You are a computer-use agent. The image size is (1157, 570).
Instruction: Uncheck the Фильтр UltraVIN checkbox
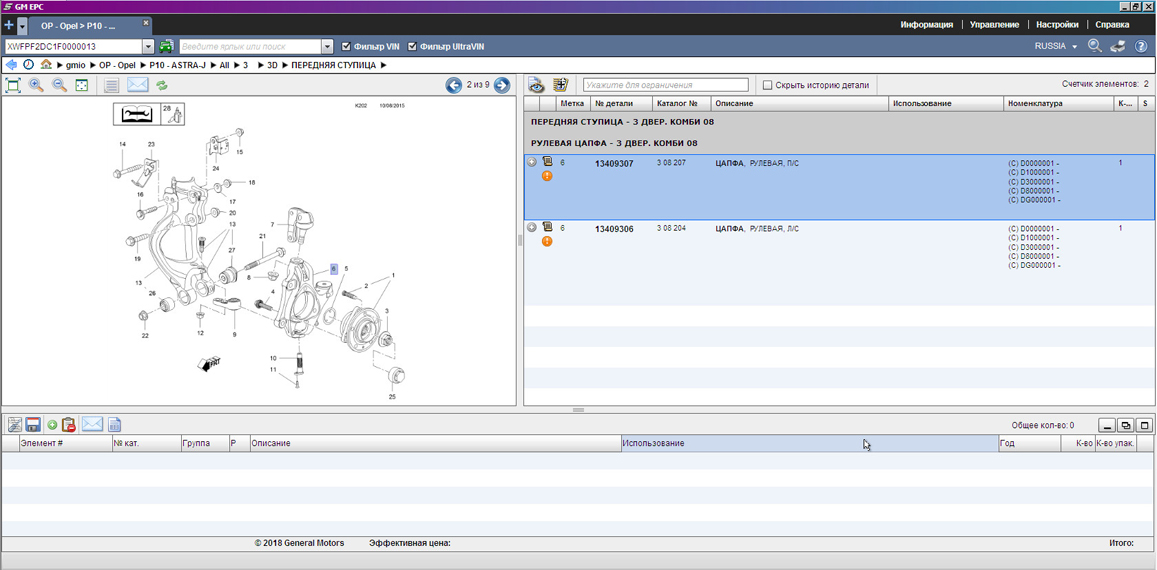[412, 47]
